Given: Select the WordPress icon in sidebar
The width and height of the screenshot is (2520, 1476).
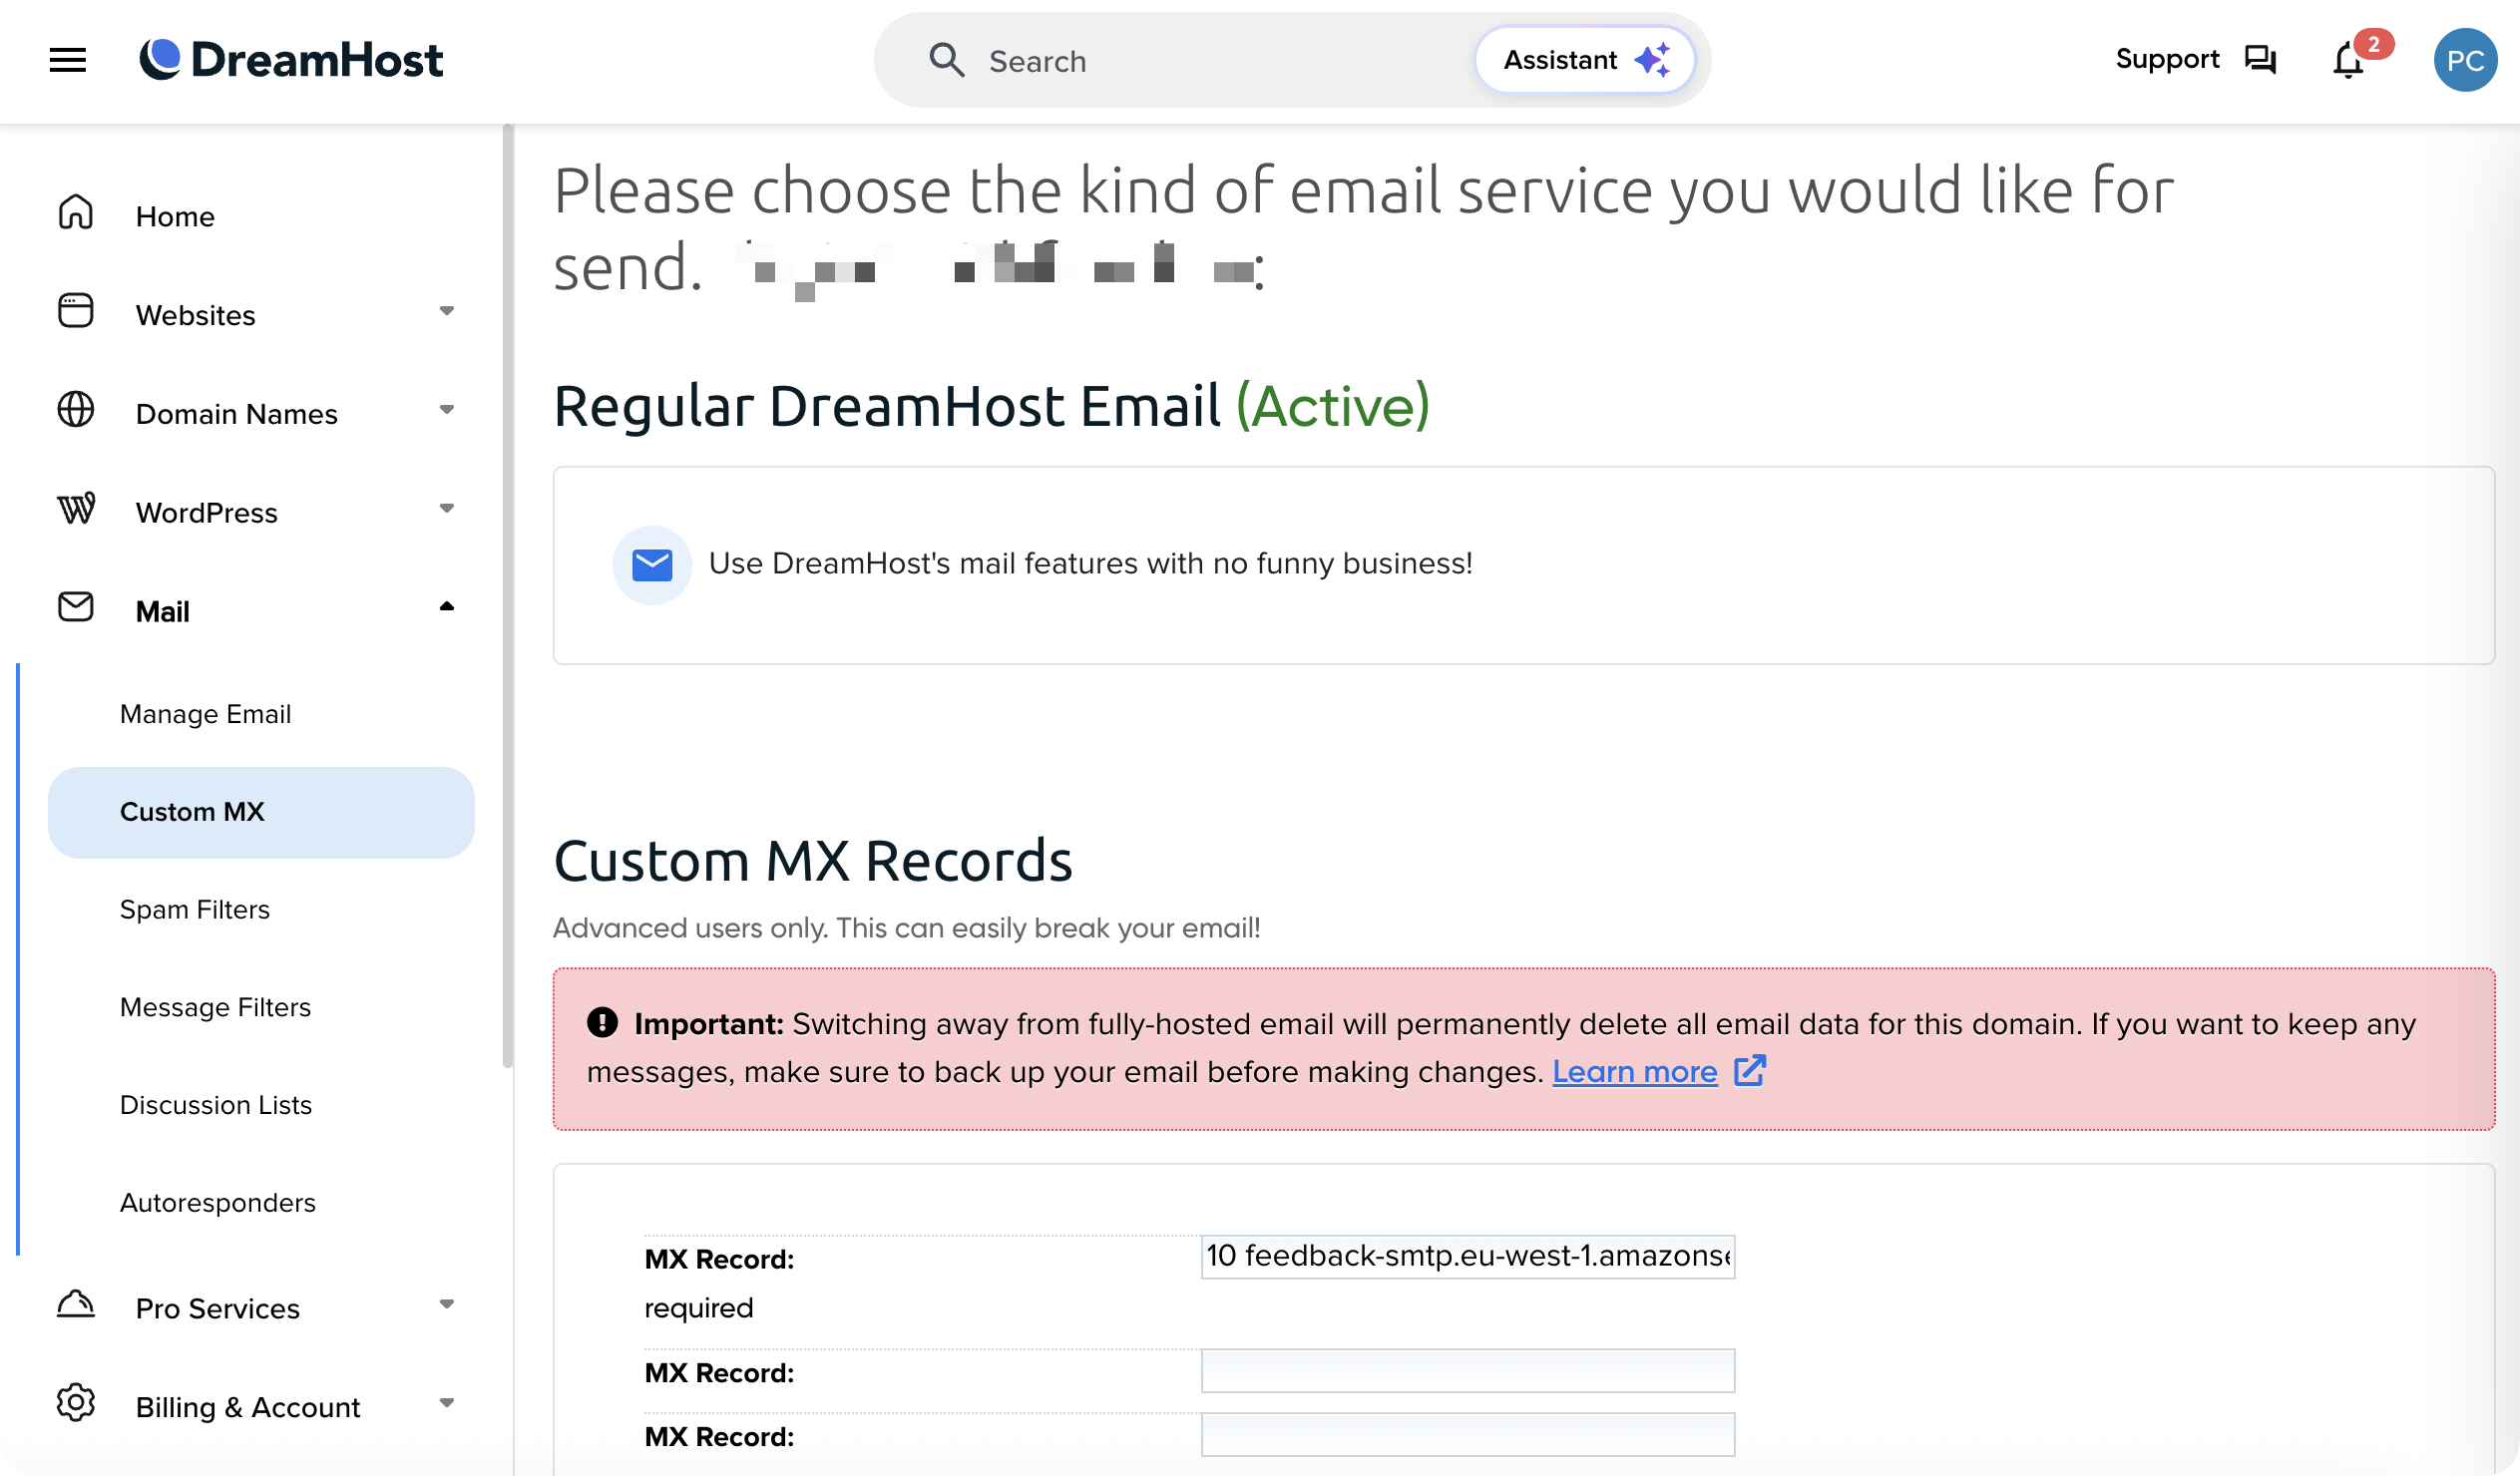Looking at the screenshot, I should [x=75, y=509].
